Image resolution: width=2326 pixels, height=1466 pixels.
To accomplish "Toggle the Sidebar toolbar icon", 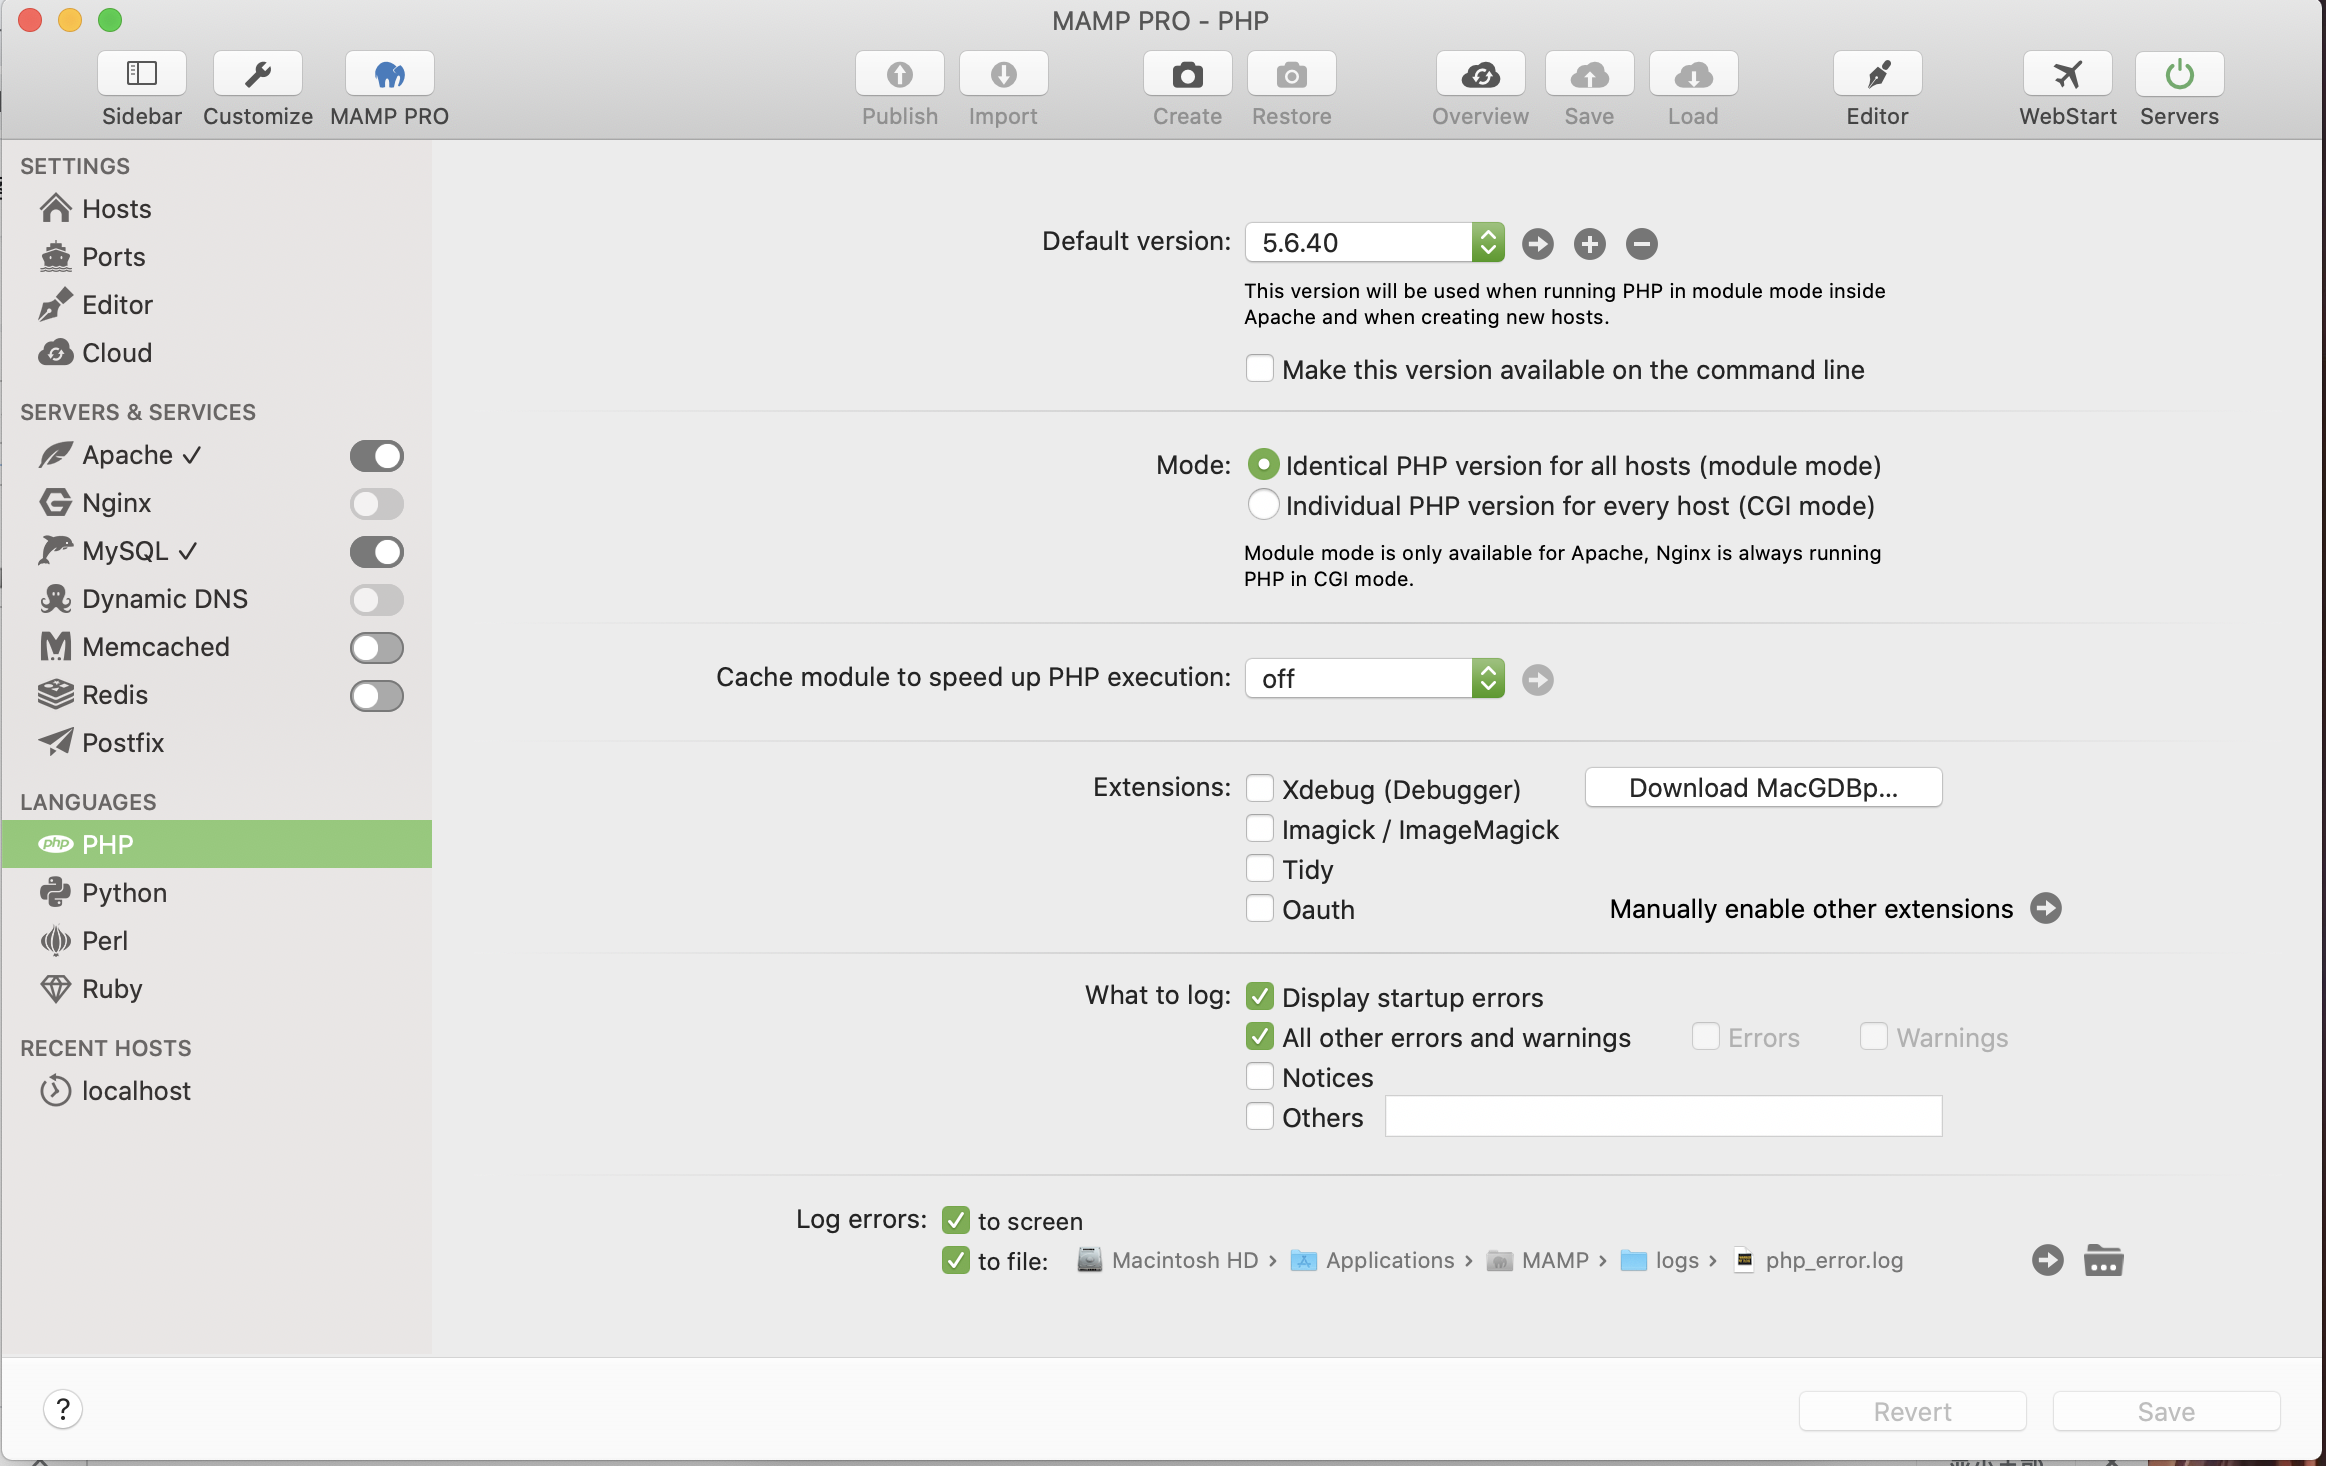I will tap(142, 74).
